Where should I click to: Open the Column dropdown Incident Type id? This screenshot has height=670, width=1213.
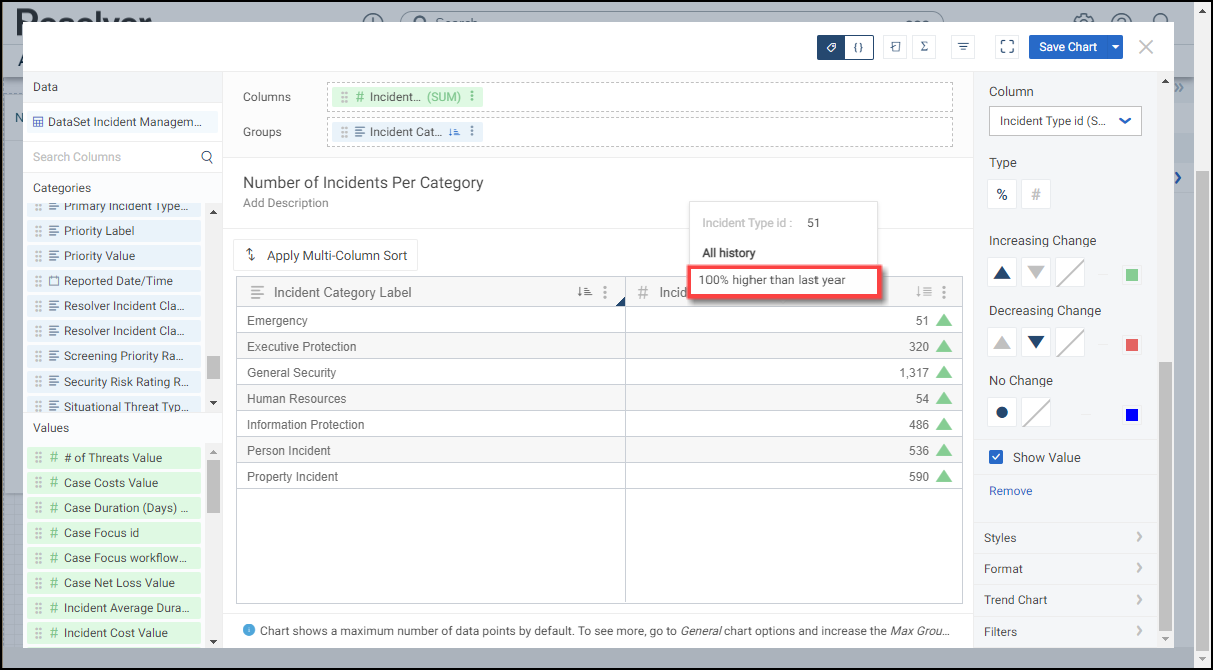pos(1065,121)
